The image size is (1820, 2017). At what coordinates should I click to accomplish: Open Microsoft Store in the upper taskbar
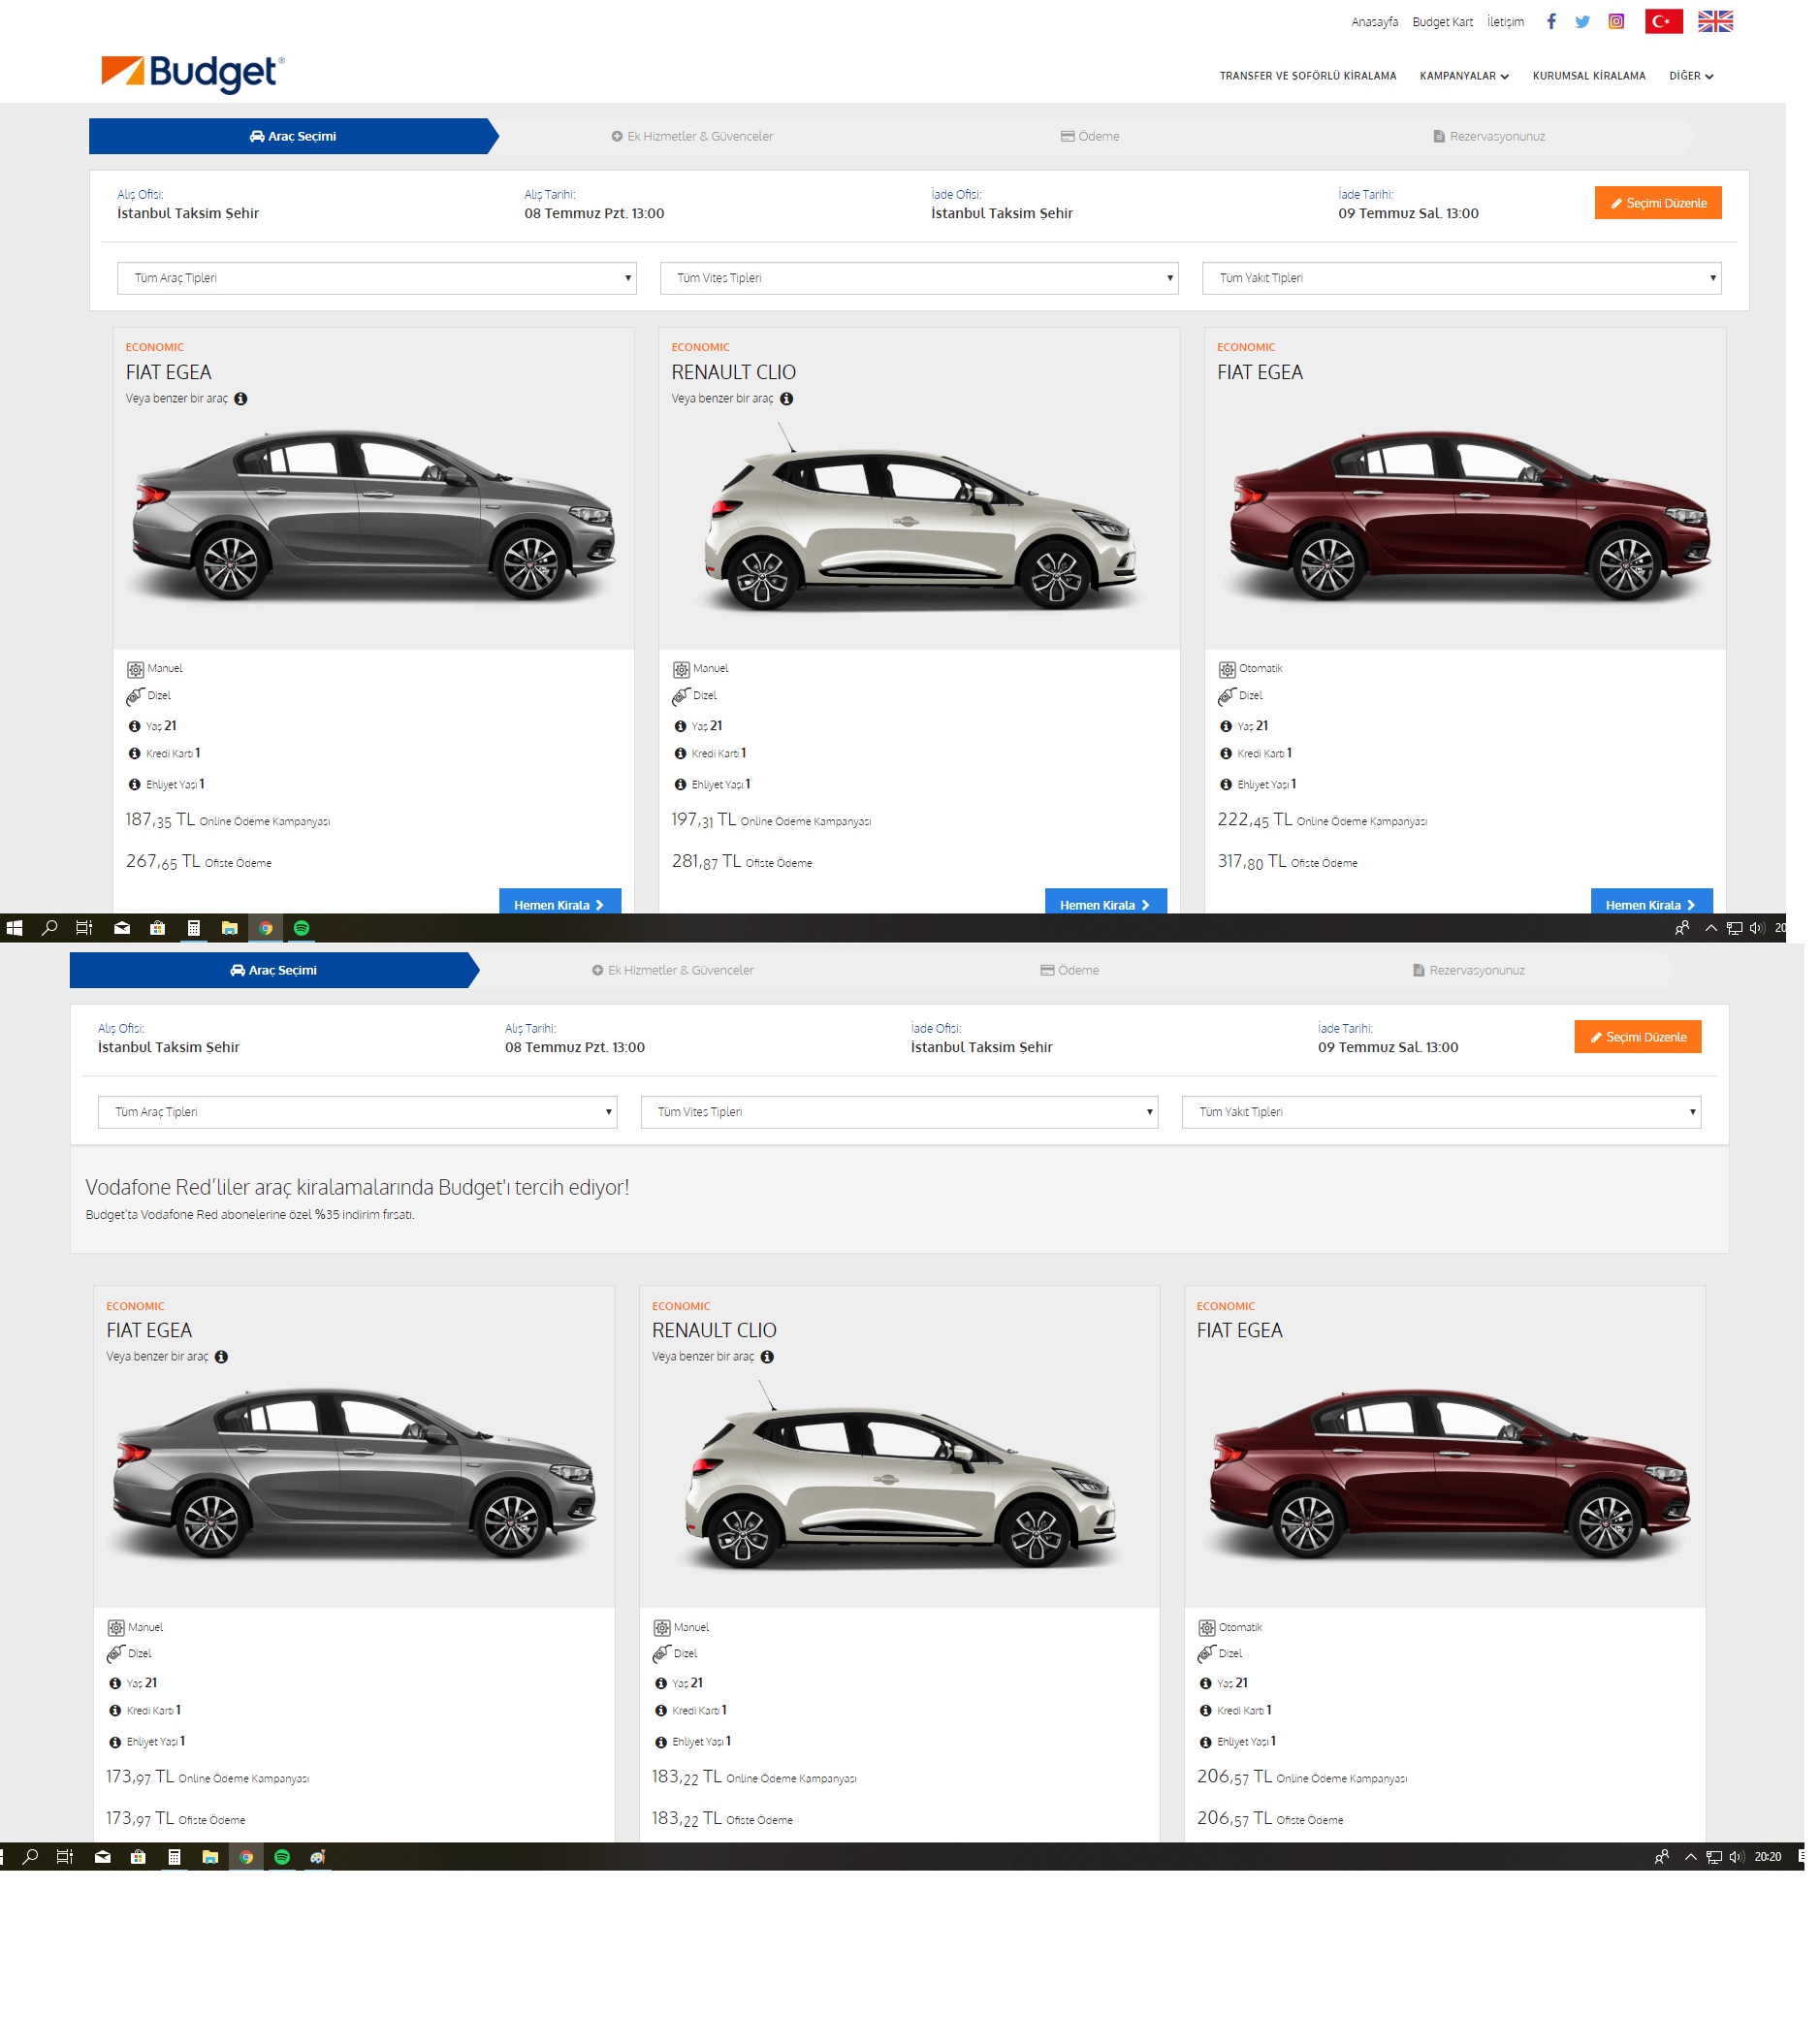(x=157, y=927)
